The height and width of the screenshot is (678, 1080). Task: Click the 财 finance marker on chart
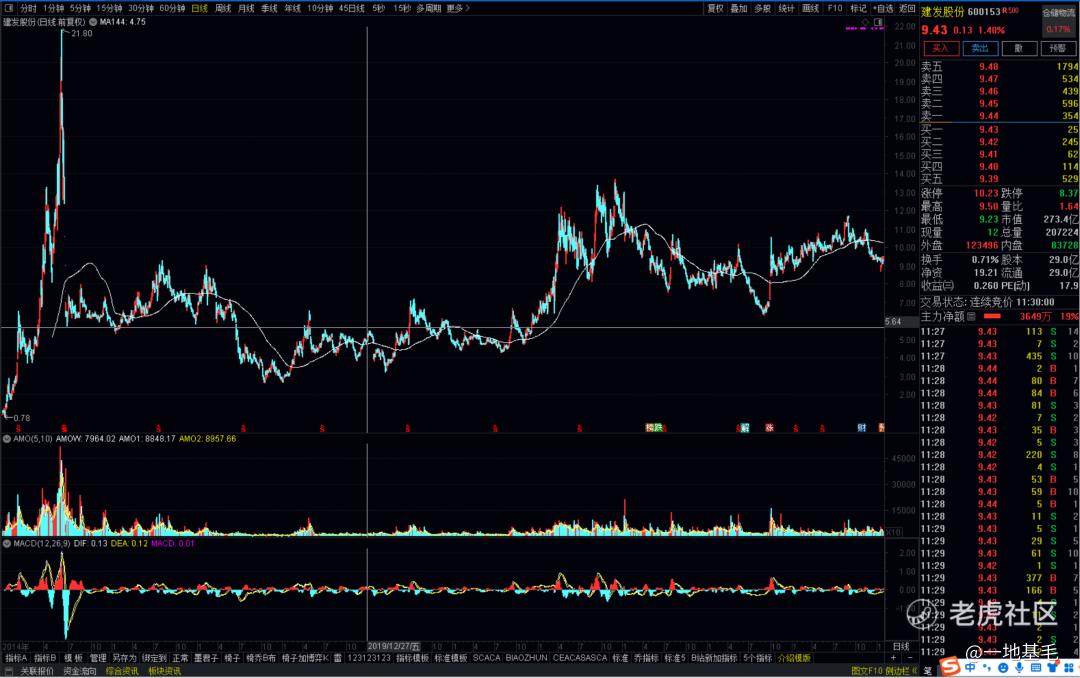coord(862,428)
